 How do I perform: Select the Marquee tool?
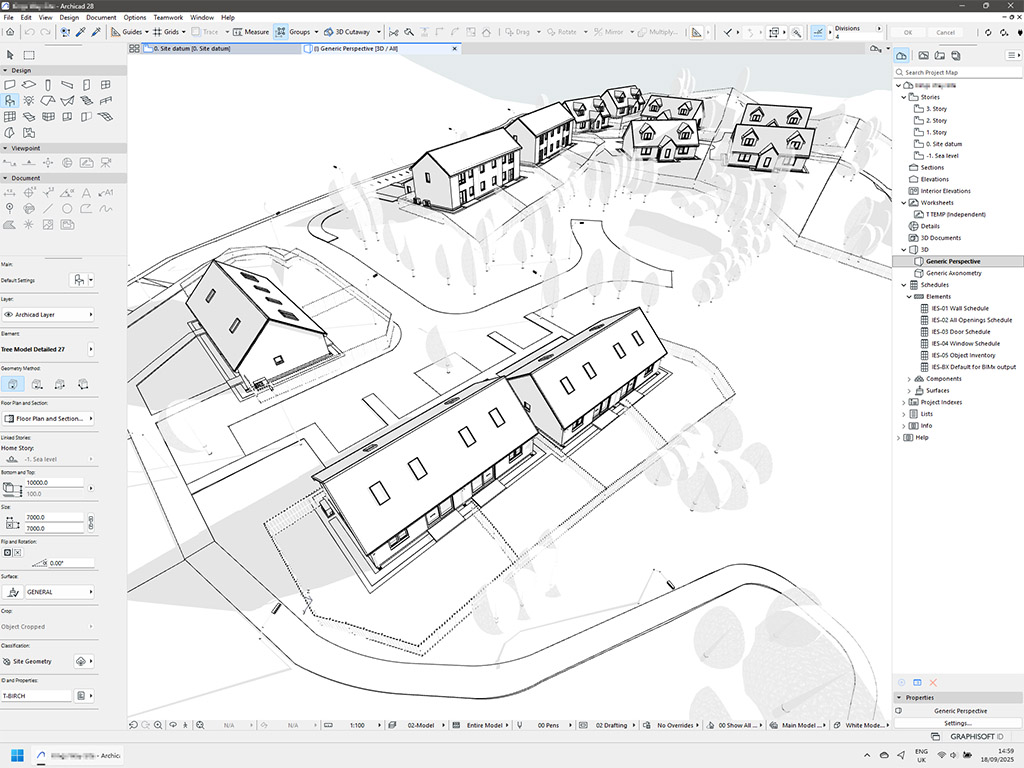click(x=29, y=55)
